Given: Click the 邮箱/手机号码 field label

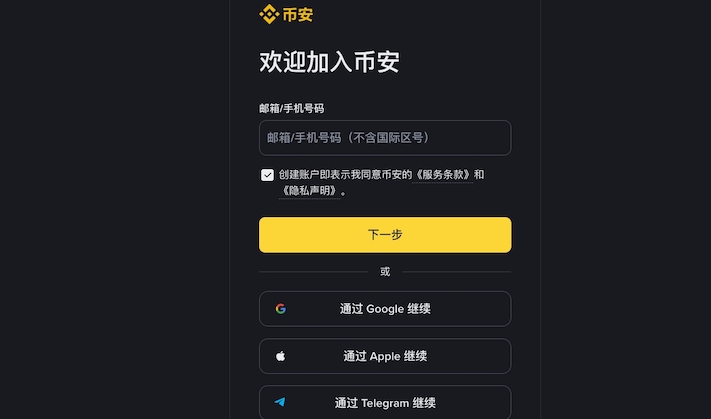Looking at the screenshot, I should point(291,108).
